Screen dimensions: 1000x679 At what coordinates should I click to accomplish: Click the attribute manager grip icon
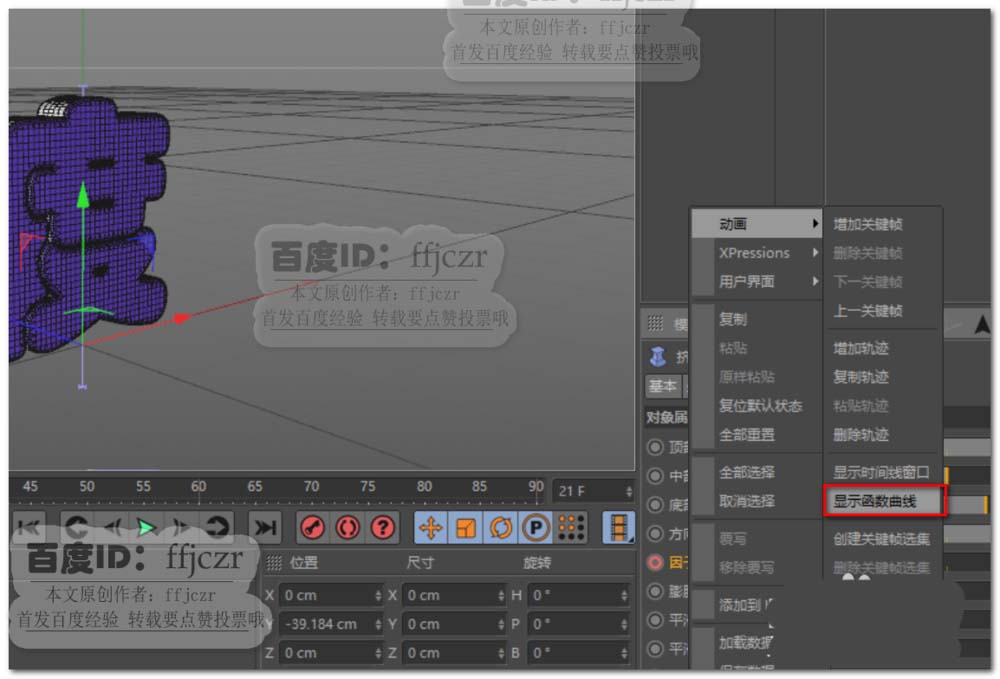click(656, 323)
